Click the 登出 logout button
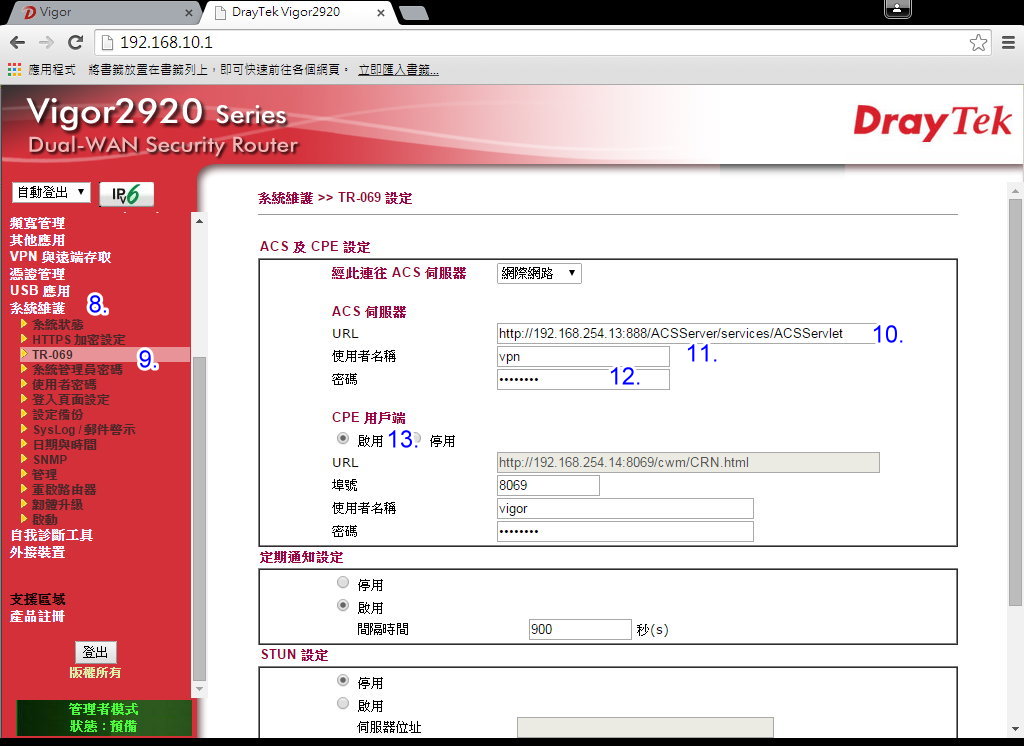 tap(95, 652)
